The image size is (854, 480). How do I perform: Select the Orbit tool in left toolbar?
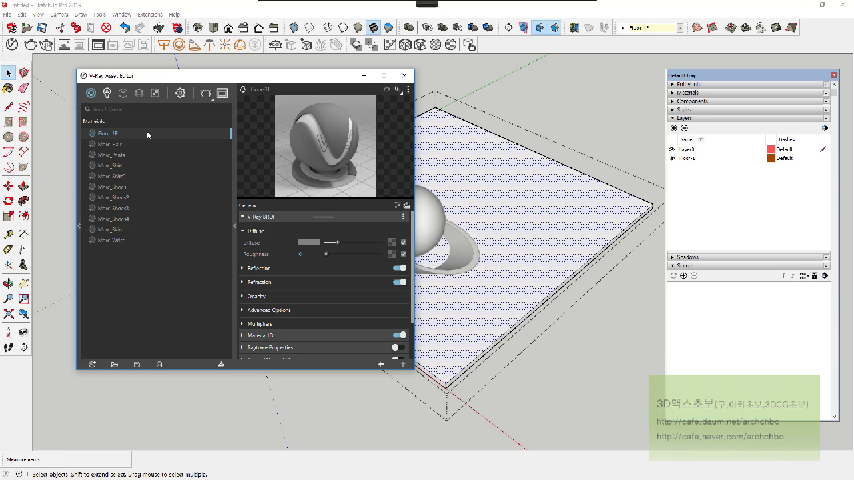(x=8, y=283)
